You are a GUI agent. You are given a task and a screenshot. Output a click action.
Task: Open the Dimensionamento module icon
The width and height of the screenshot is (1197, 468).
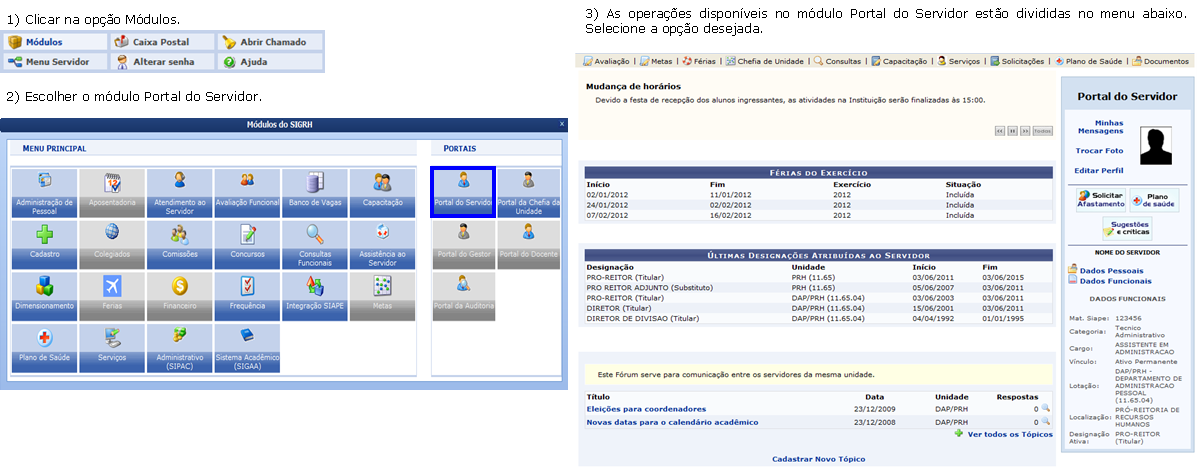[x=44, y=294]
